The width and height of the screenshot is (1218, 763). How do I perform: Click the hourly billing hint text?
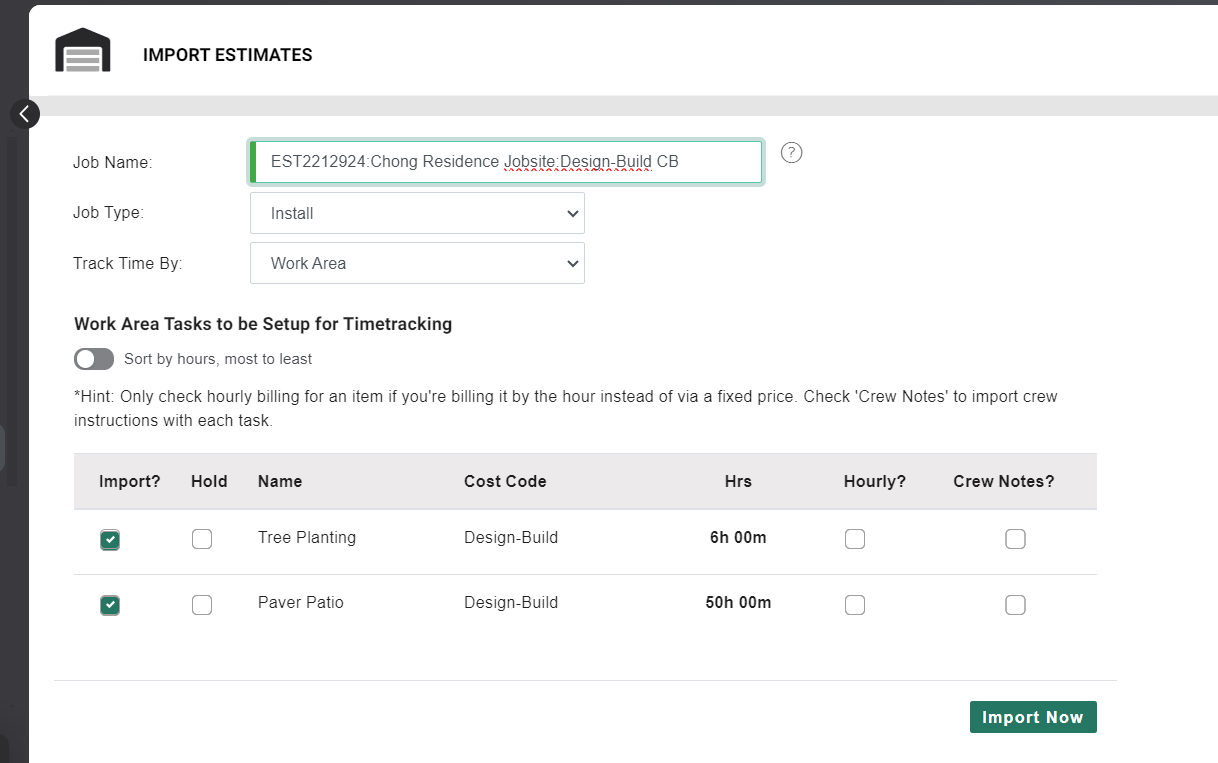pos(566,408)
